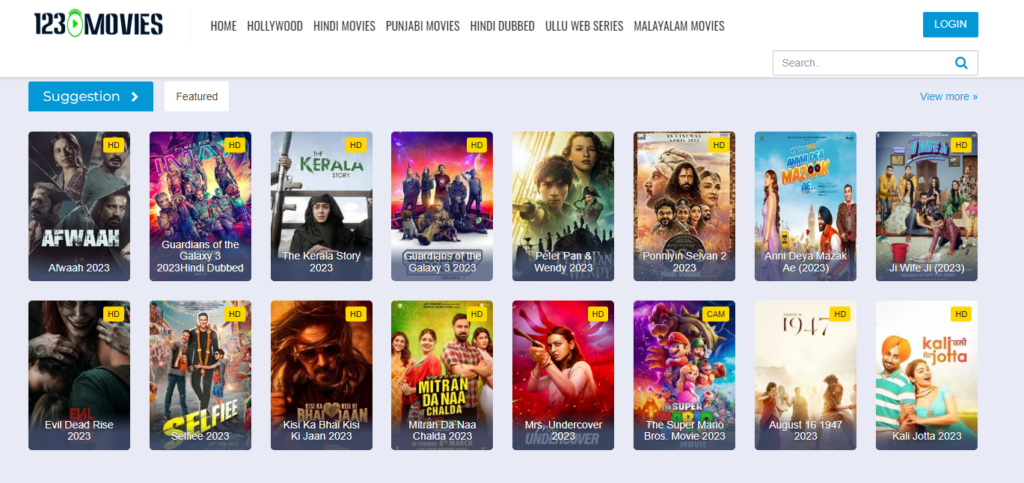
Task: Open the Hollywood menu item
Action: (x=274, y=26)
